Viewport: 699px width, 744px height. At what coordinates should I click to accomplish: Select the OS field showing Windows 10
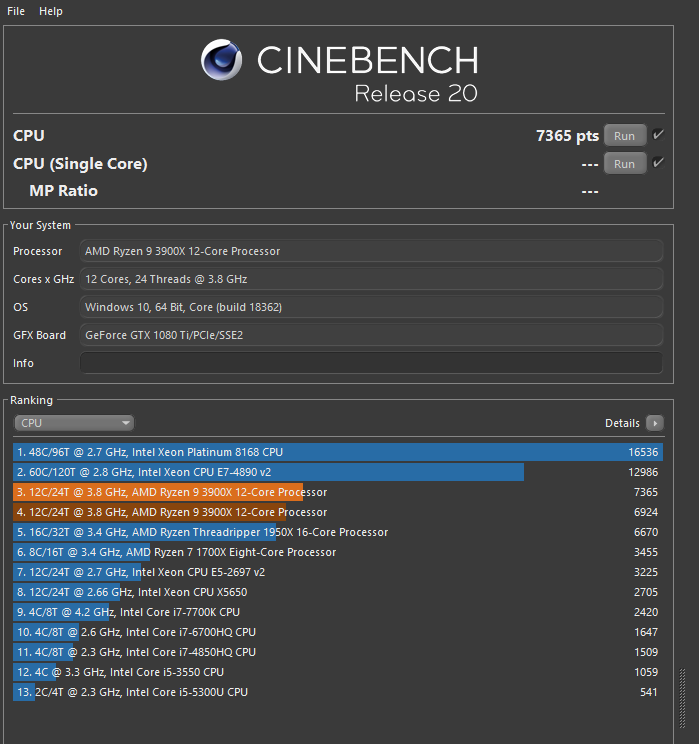coord(371,307)
